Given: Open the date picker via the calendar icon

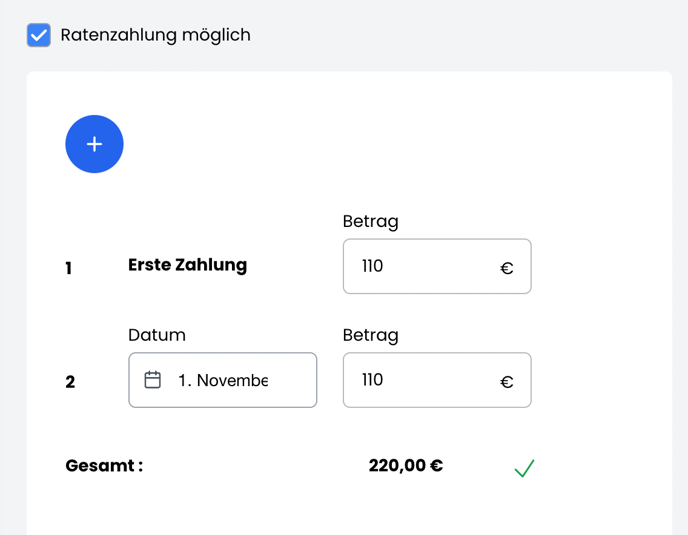Looking at the screenshot, I should coord(153,380).
